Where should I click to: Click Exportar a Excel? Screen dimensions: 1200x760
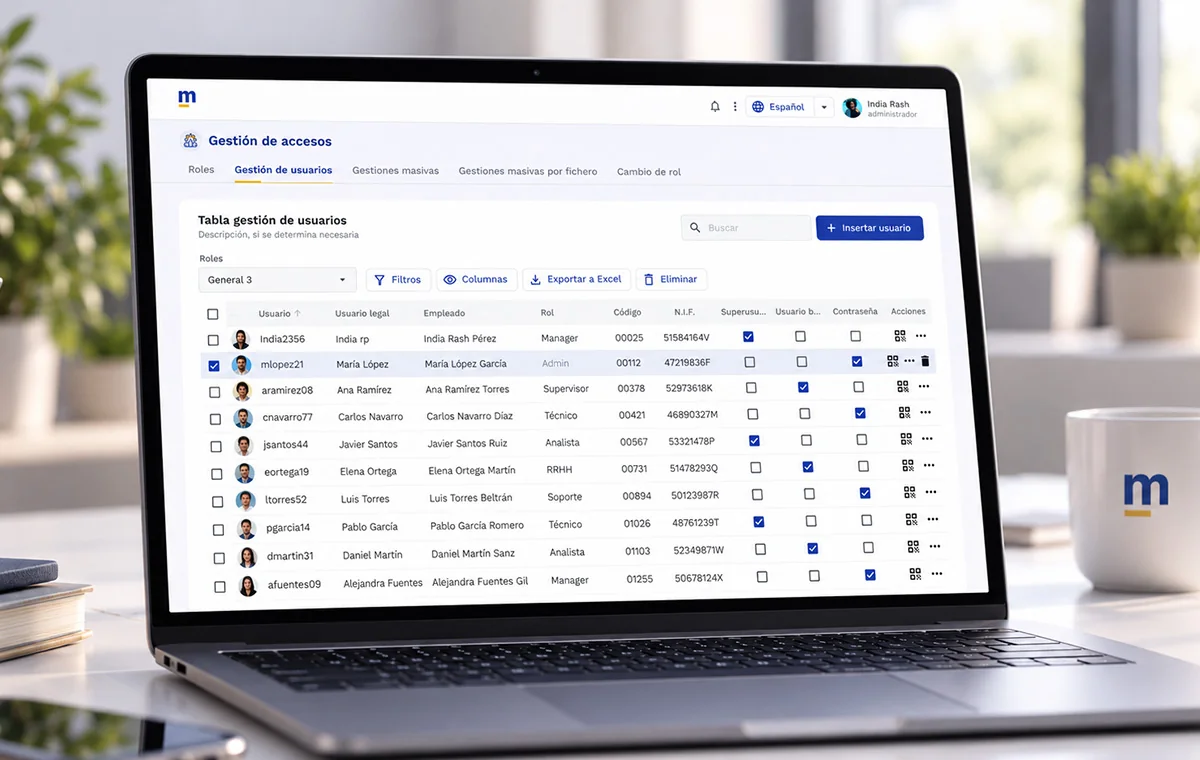pos(576,279)
